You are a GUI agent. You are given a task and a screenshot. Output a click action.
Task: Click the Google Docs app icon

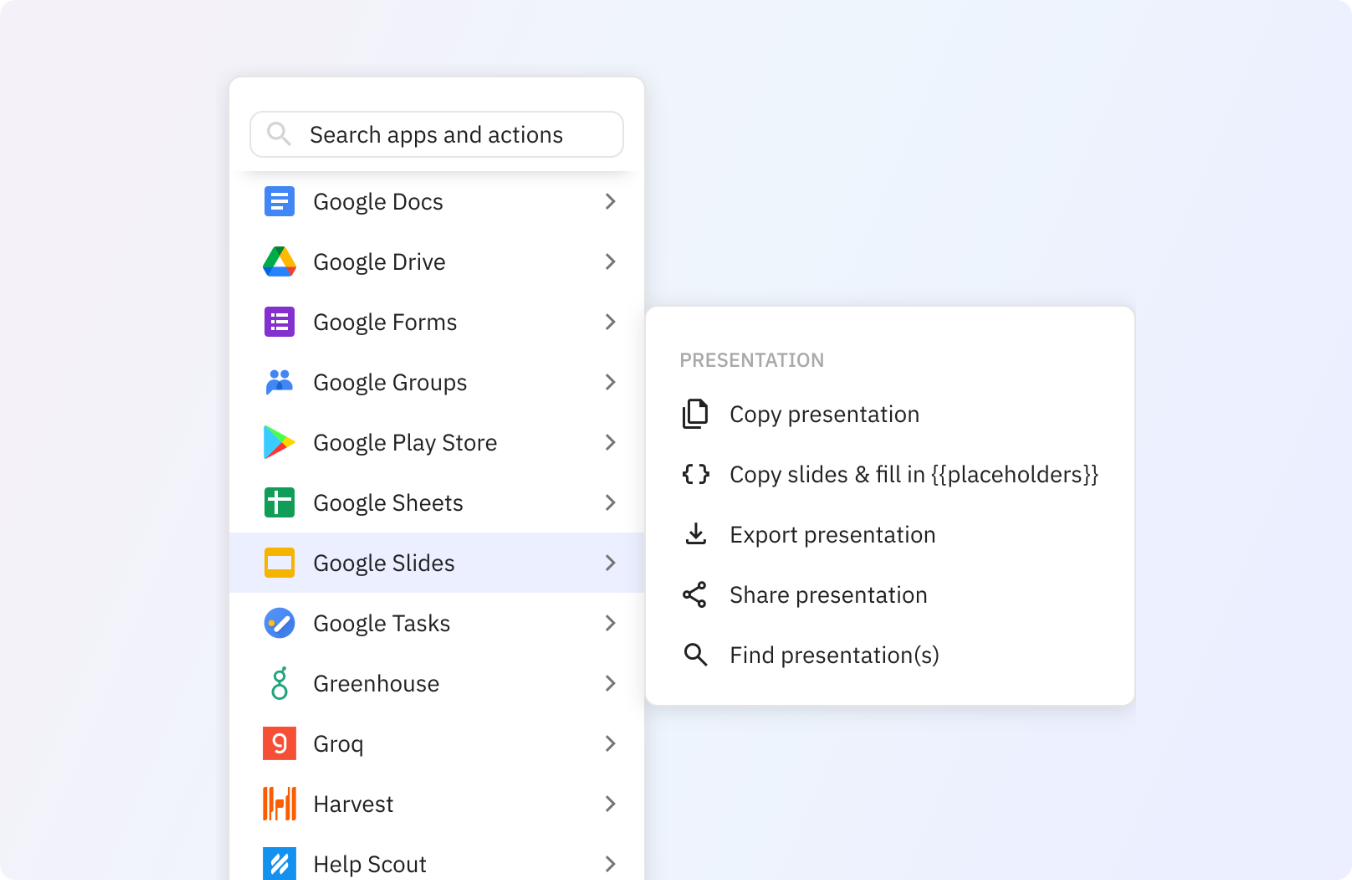tap(279, 202)
